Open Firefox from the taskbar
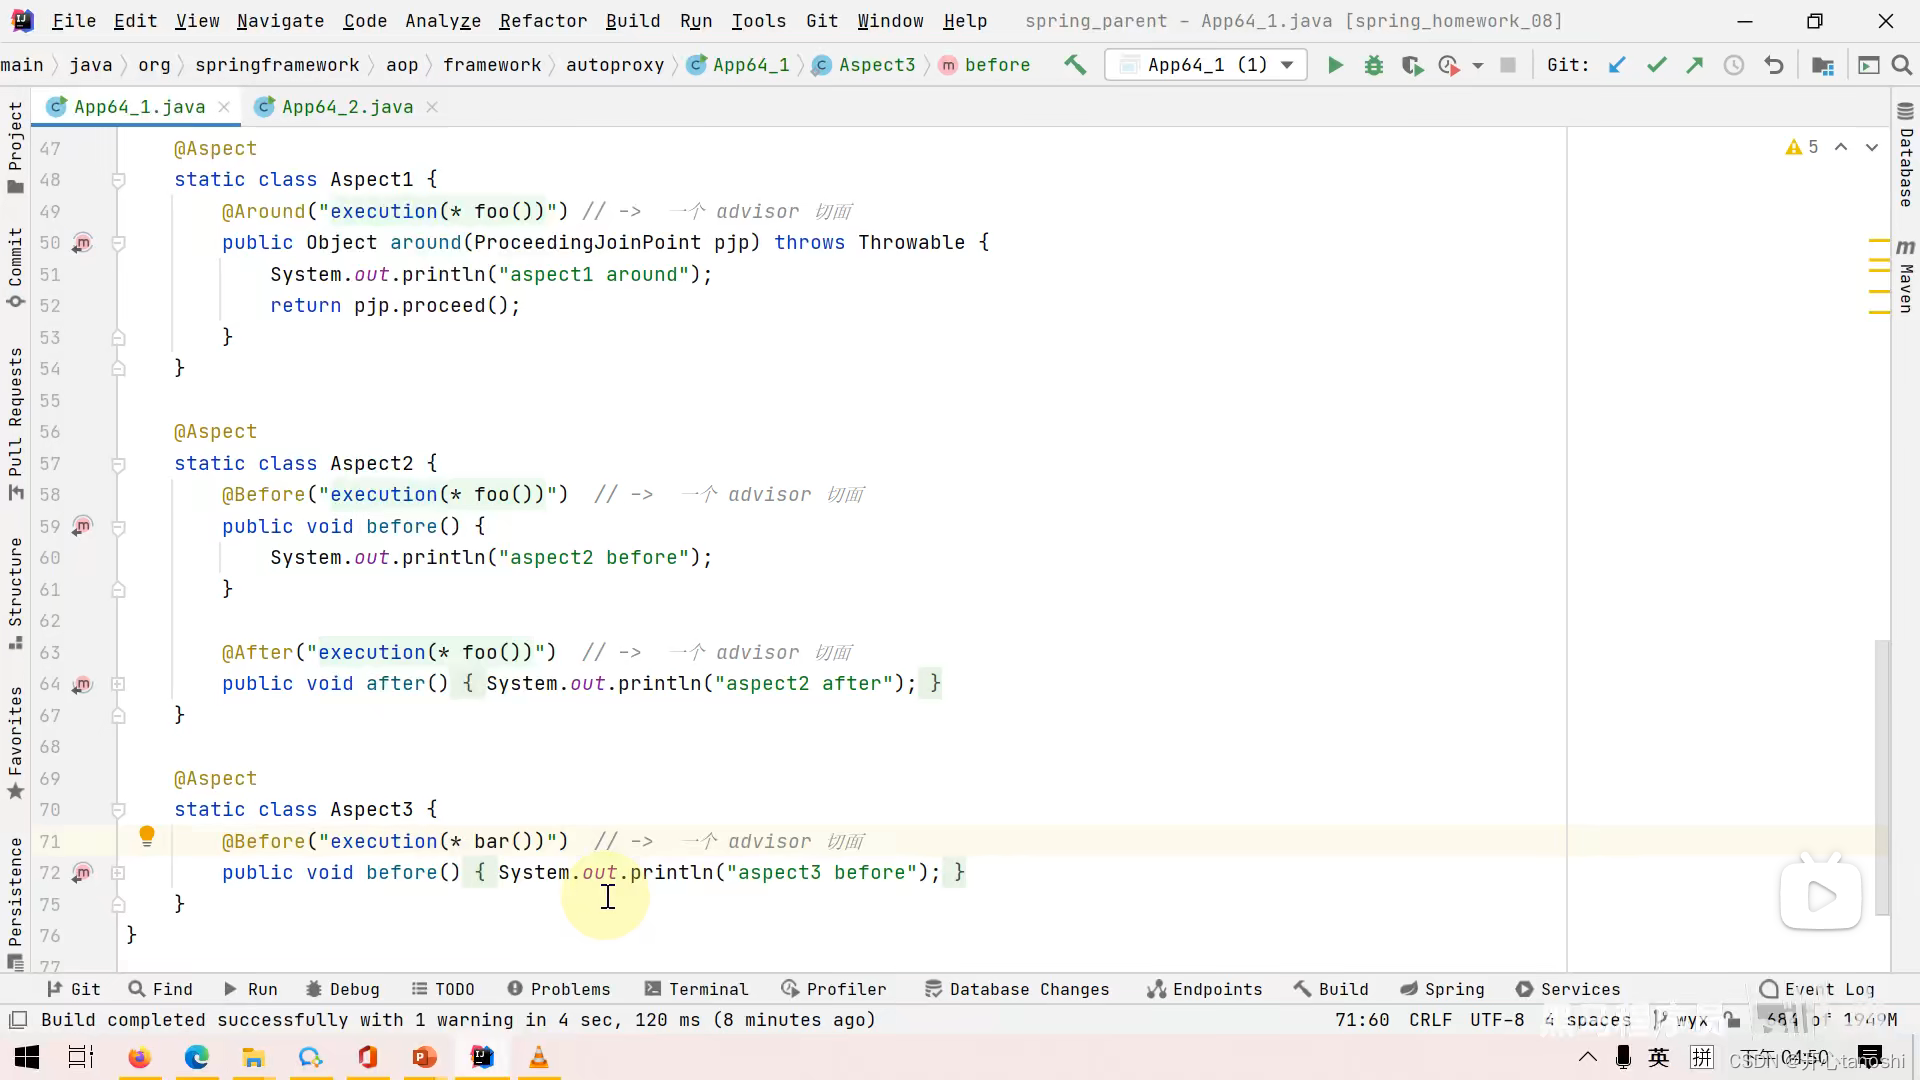This screenshot has width=1920, height=1080. tap(139, 1057)
